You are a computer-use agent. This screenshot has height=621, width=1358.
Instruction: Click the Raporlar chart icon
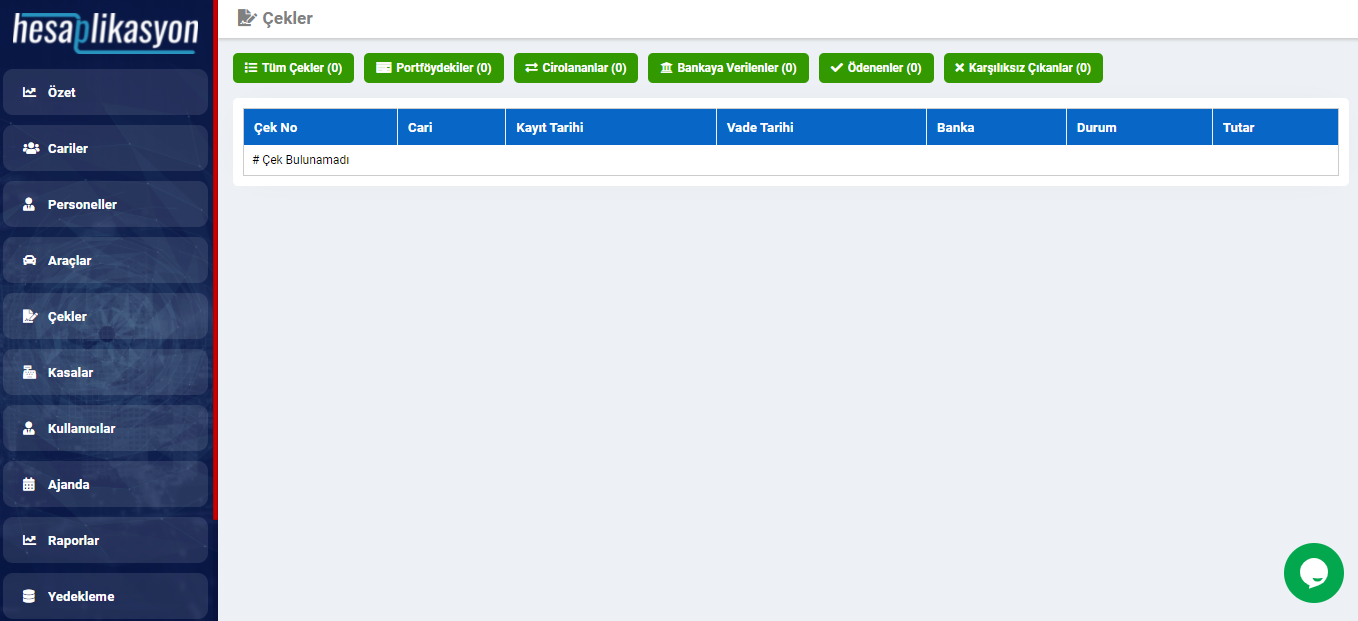[x=29, y=540]
